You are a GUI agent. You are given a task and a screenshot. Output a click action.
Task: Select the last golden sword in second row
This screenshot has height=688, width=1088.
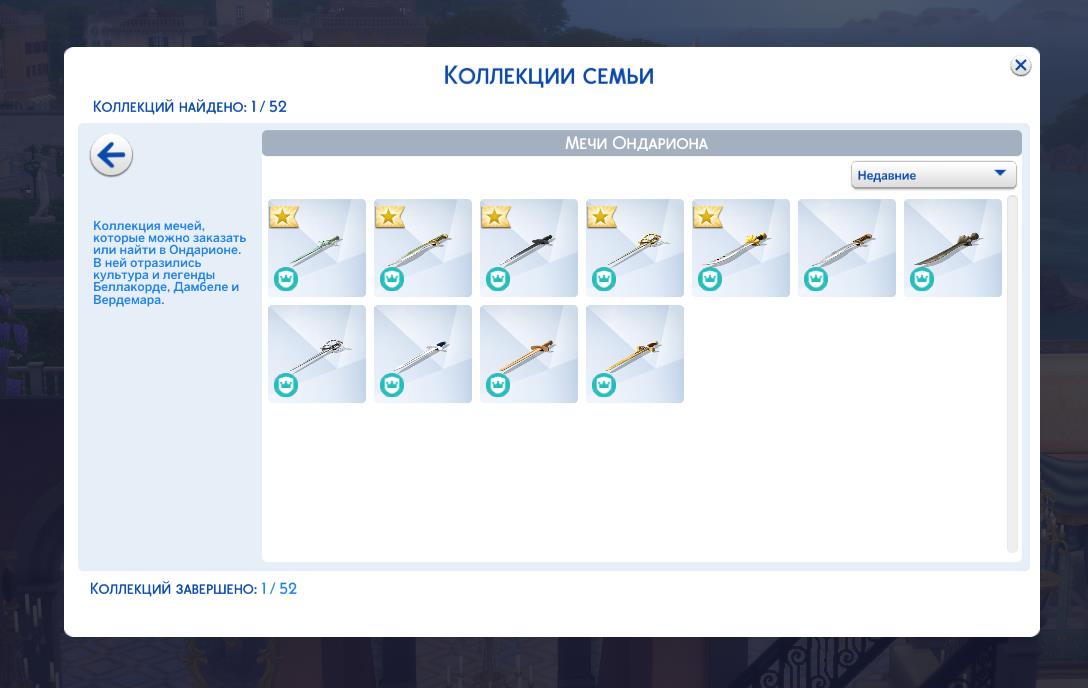635,353
